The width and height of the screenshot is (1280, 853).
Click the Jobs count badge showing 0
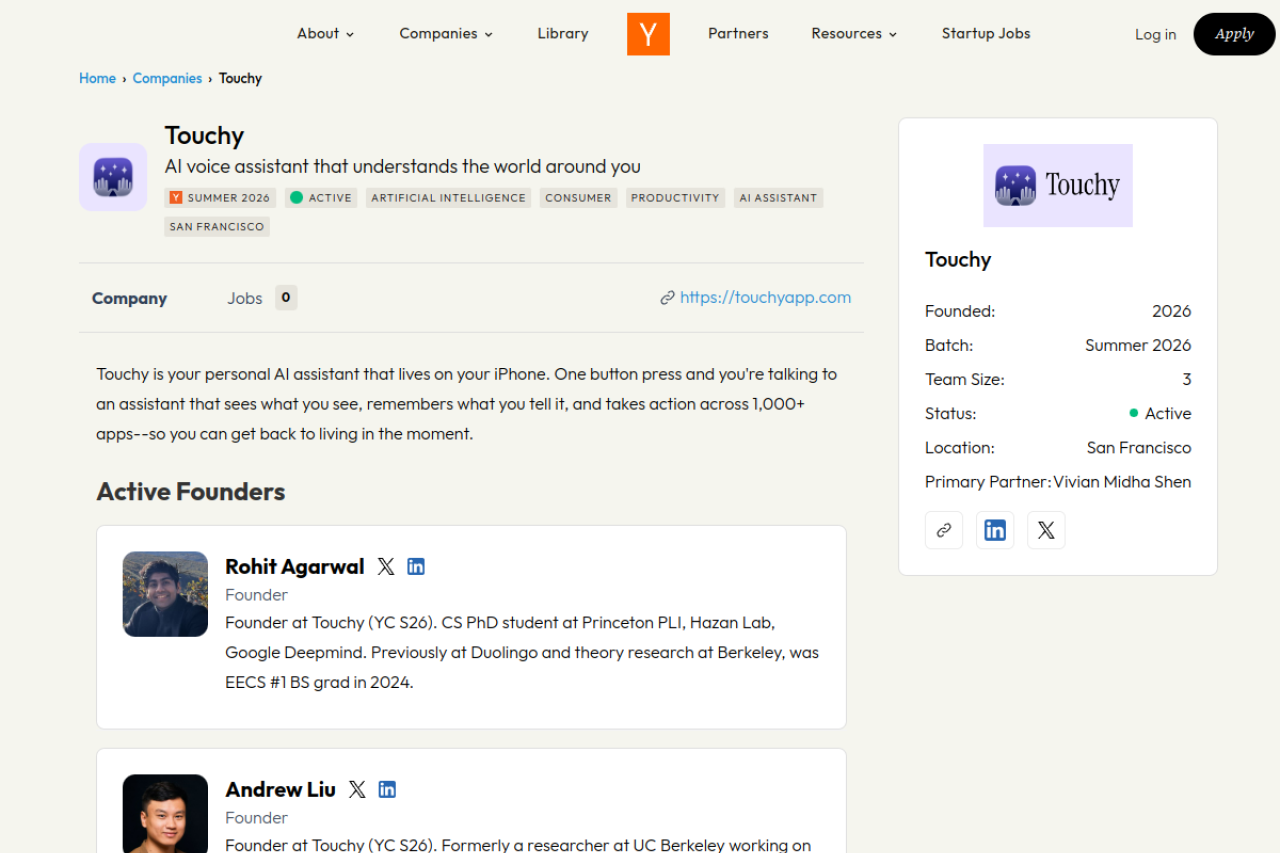(x=286, y=298)
